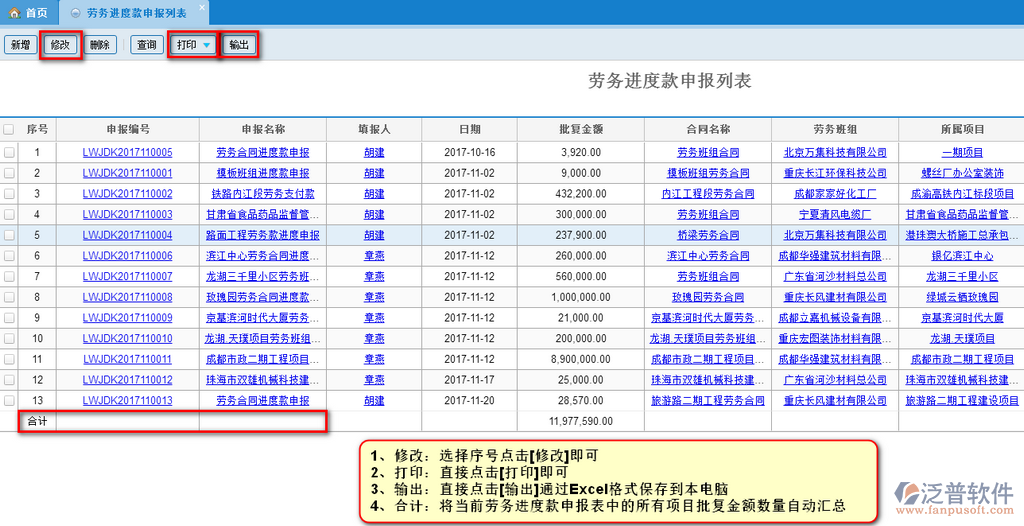Click the 查询 toolbar button
Screen dimensions: 1024x526
(x=147, y=45)
